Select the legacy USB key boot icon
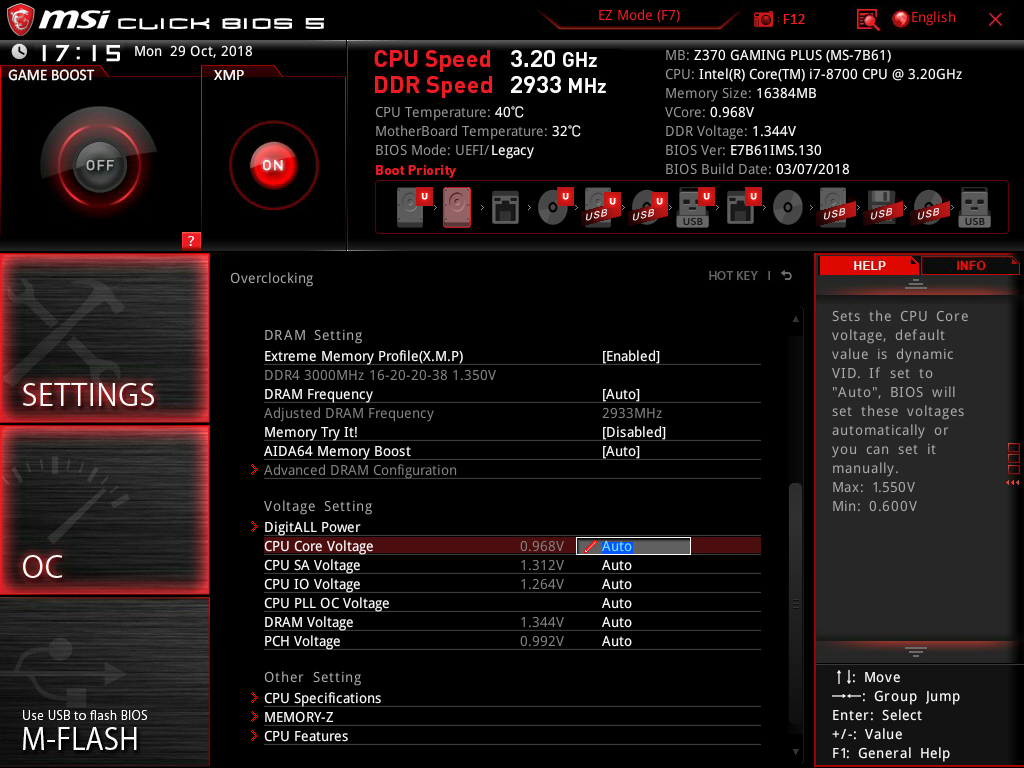The height and width of the screenshot is (768, 1024). (x=974, y=208)
